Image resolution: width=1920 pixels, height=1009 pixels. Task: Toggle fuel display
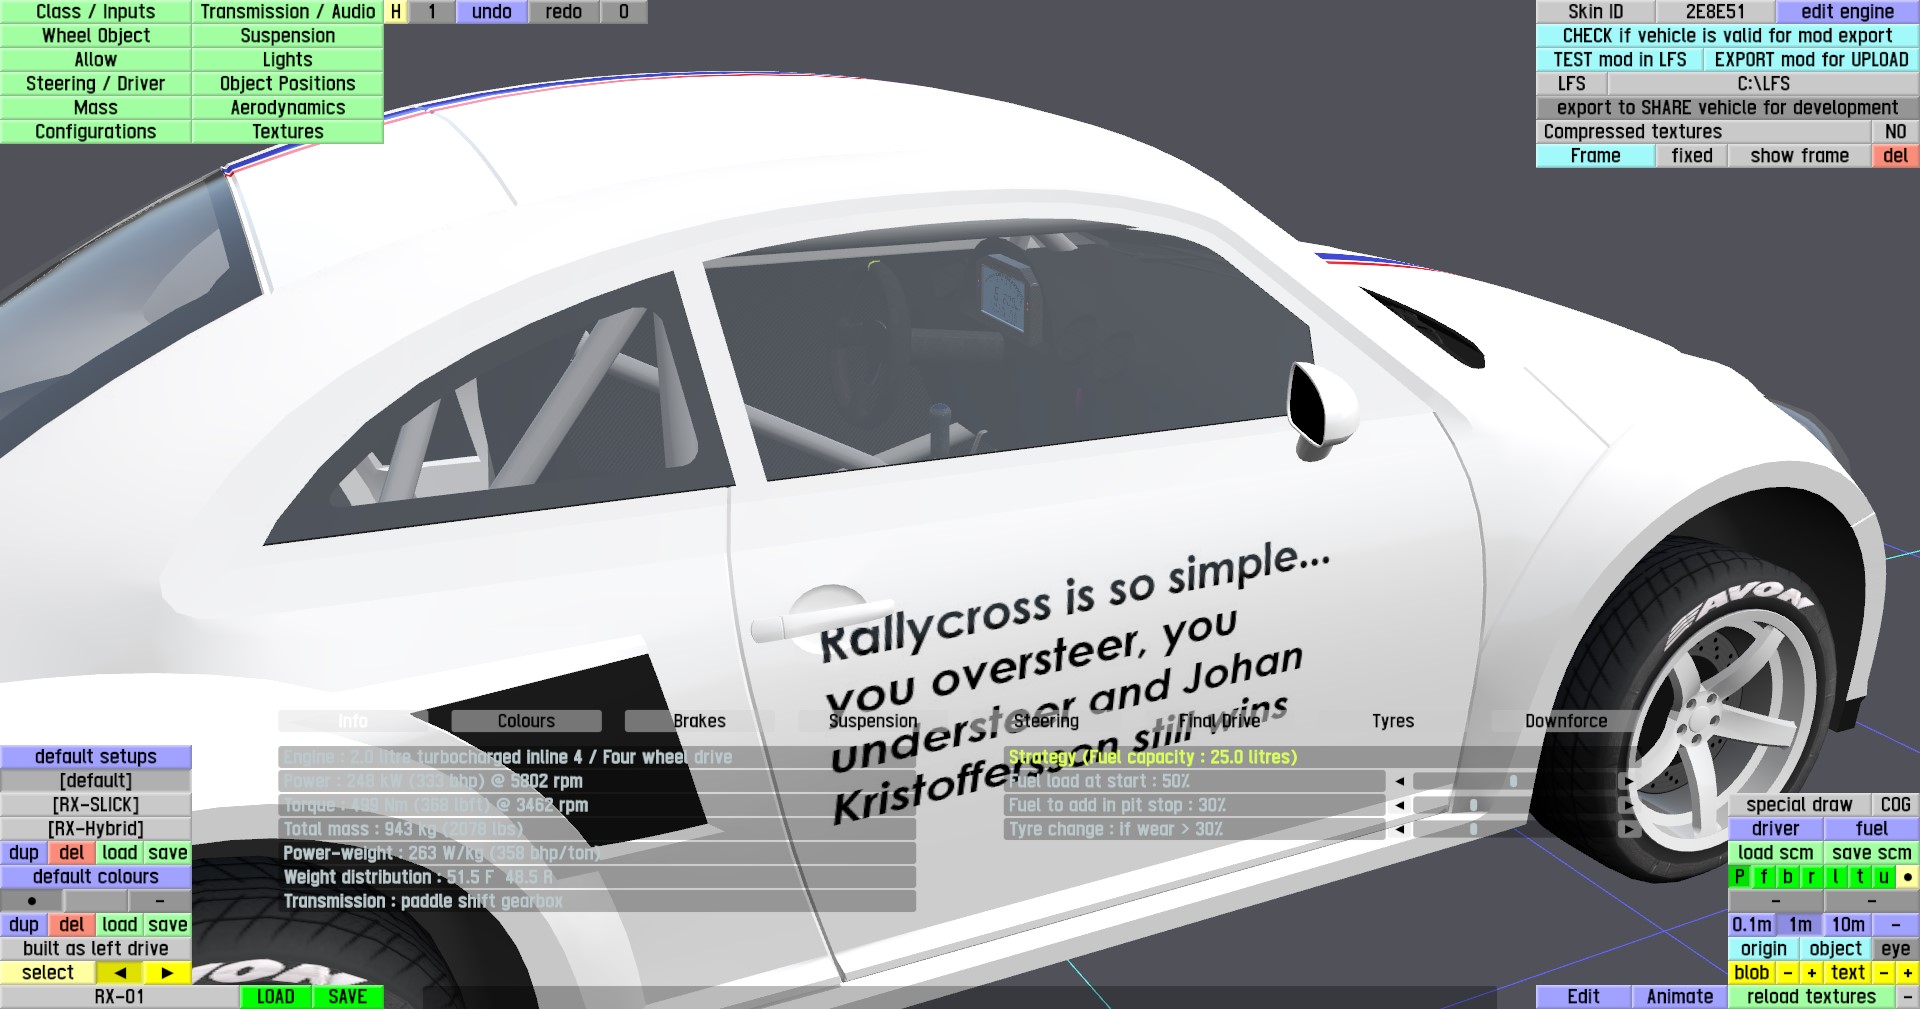[1872, 829]
